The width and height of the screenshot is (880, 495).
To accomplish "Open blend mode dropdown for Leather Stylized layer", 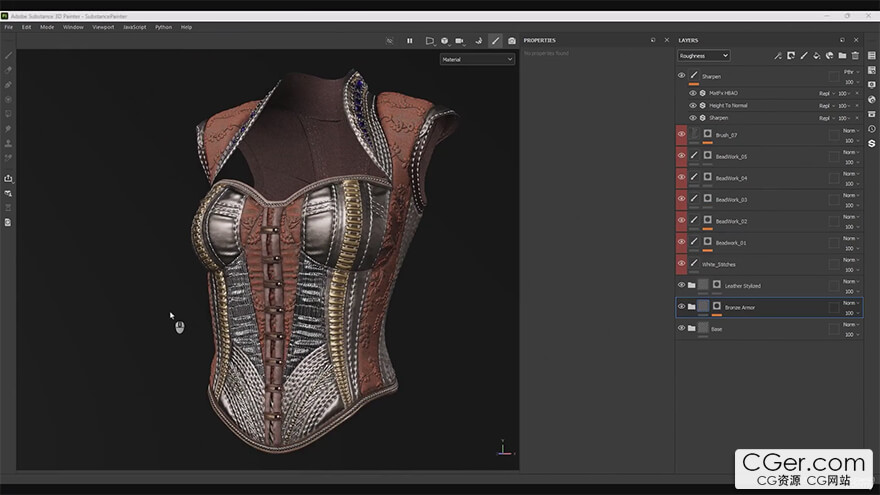I will click(850, 281).
